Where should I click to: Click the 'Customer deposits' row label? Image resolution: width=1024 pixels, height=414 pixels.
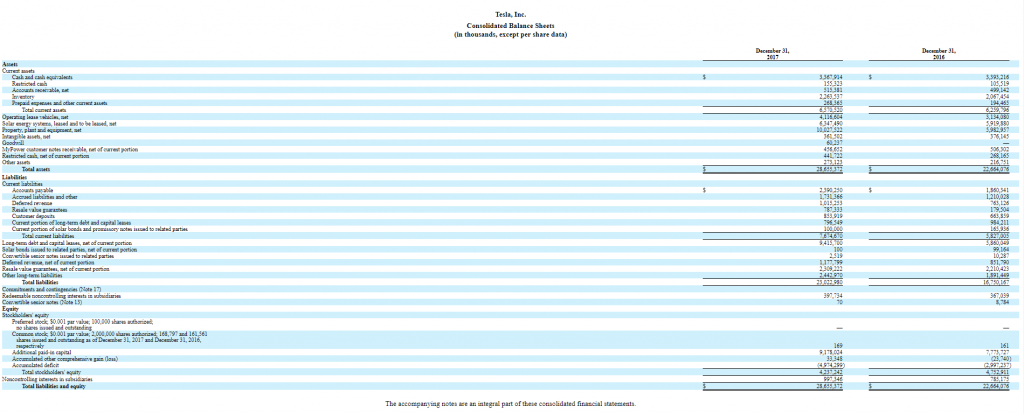(x=33, y=215)
